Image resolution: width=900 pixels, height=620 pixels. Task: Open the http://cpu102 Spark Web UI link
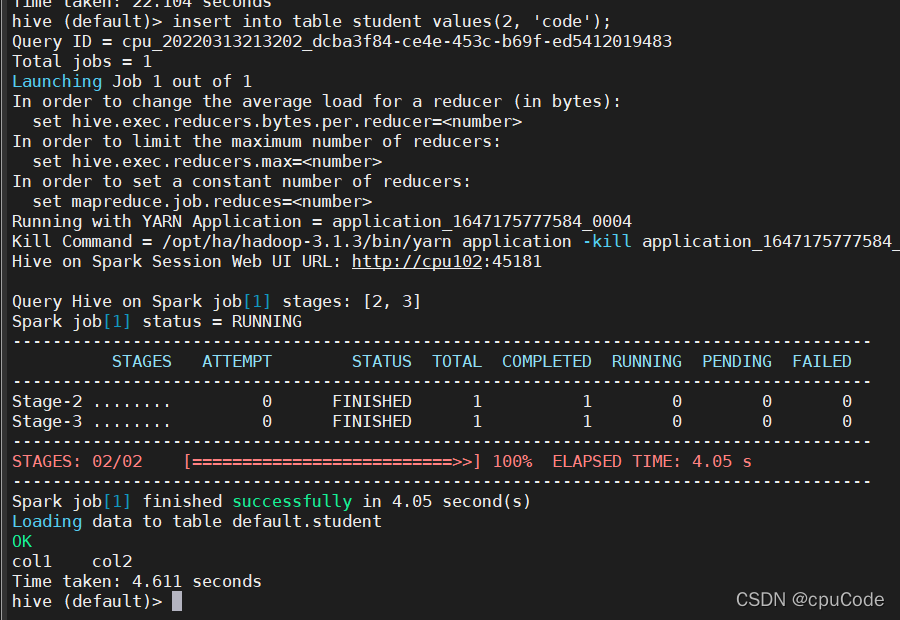tap(417, 262)
